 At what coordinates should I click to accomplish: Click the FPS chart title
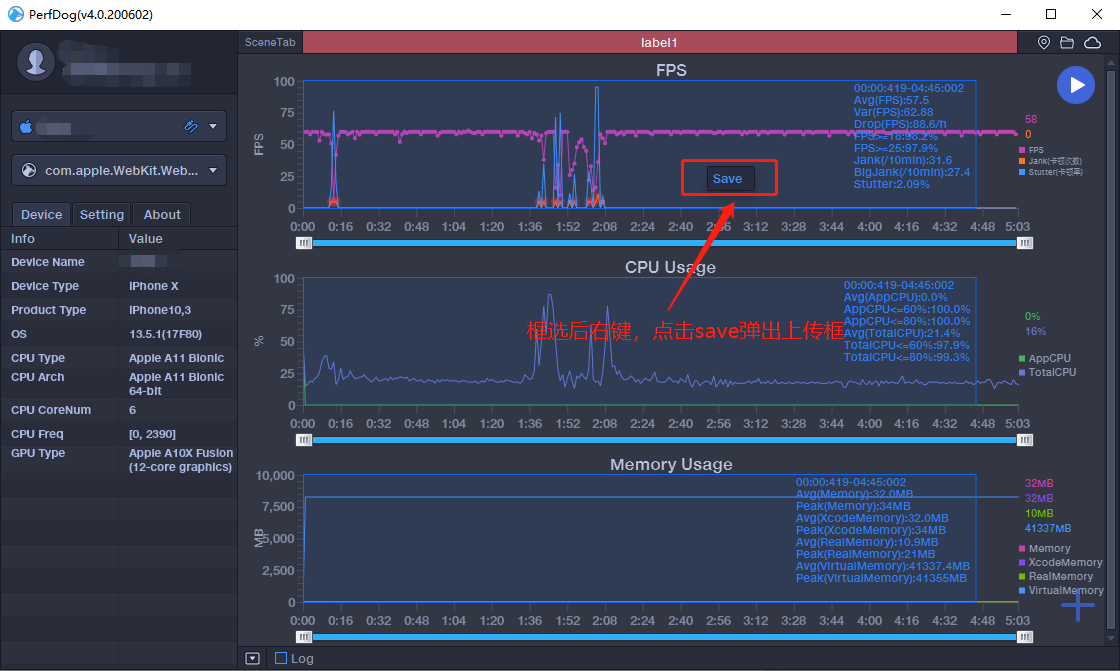pyautogui.click(x=671, y=70)
